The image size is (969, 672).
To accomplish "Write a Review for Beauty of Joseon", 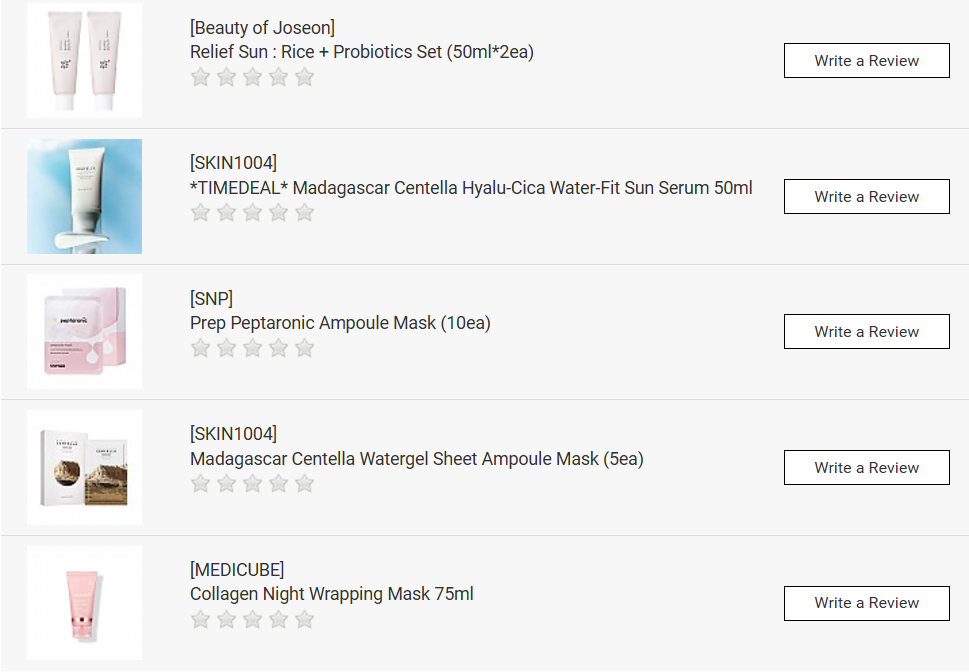I will coord(866,61).
